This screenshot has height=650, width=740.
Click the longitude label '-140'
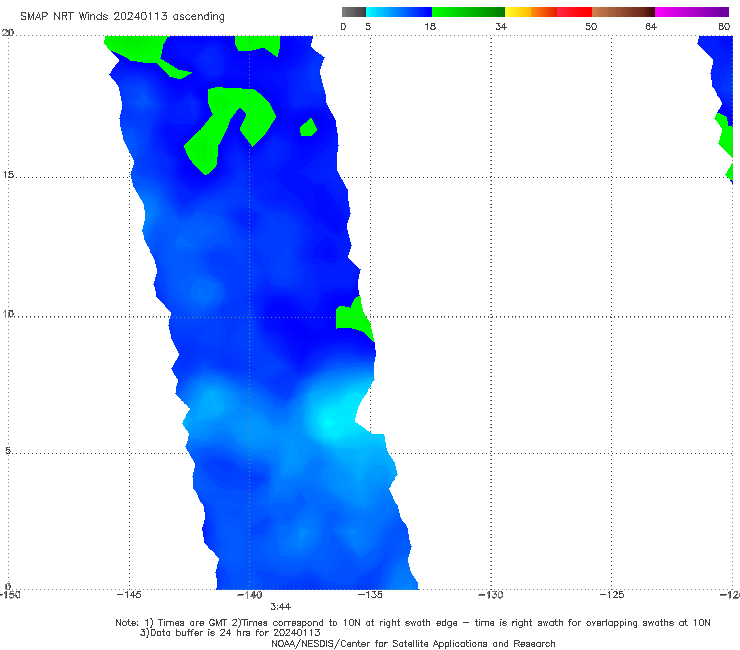click(249, 595)
